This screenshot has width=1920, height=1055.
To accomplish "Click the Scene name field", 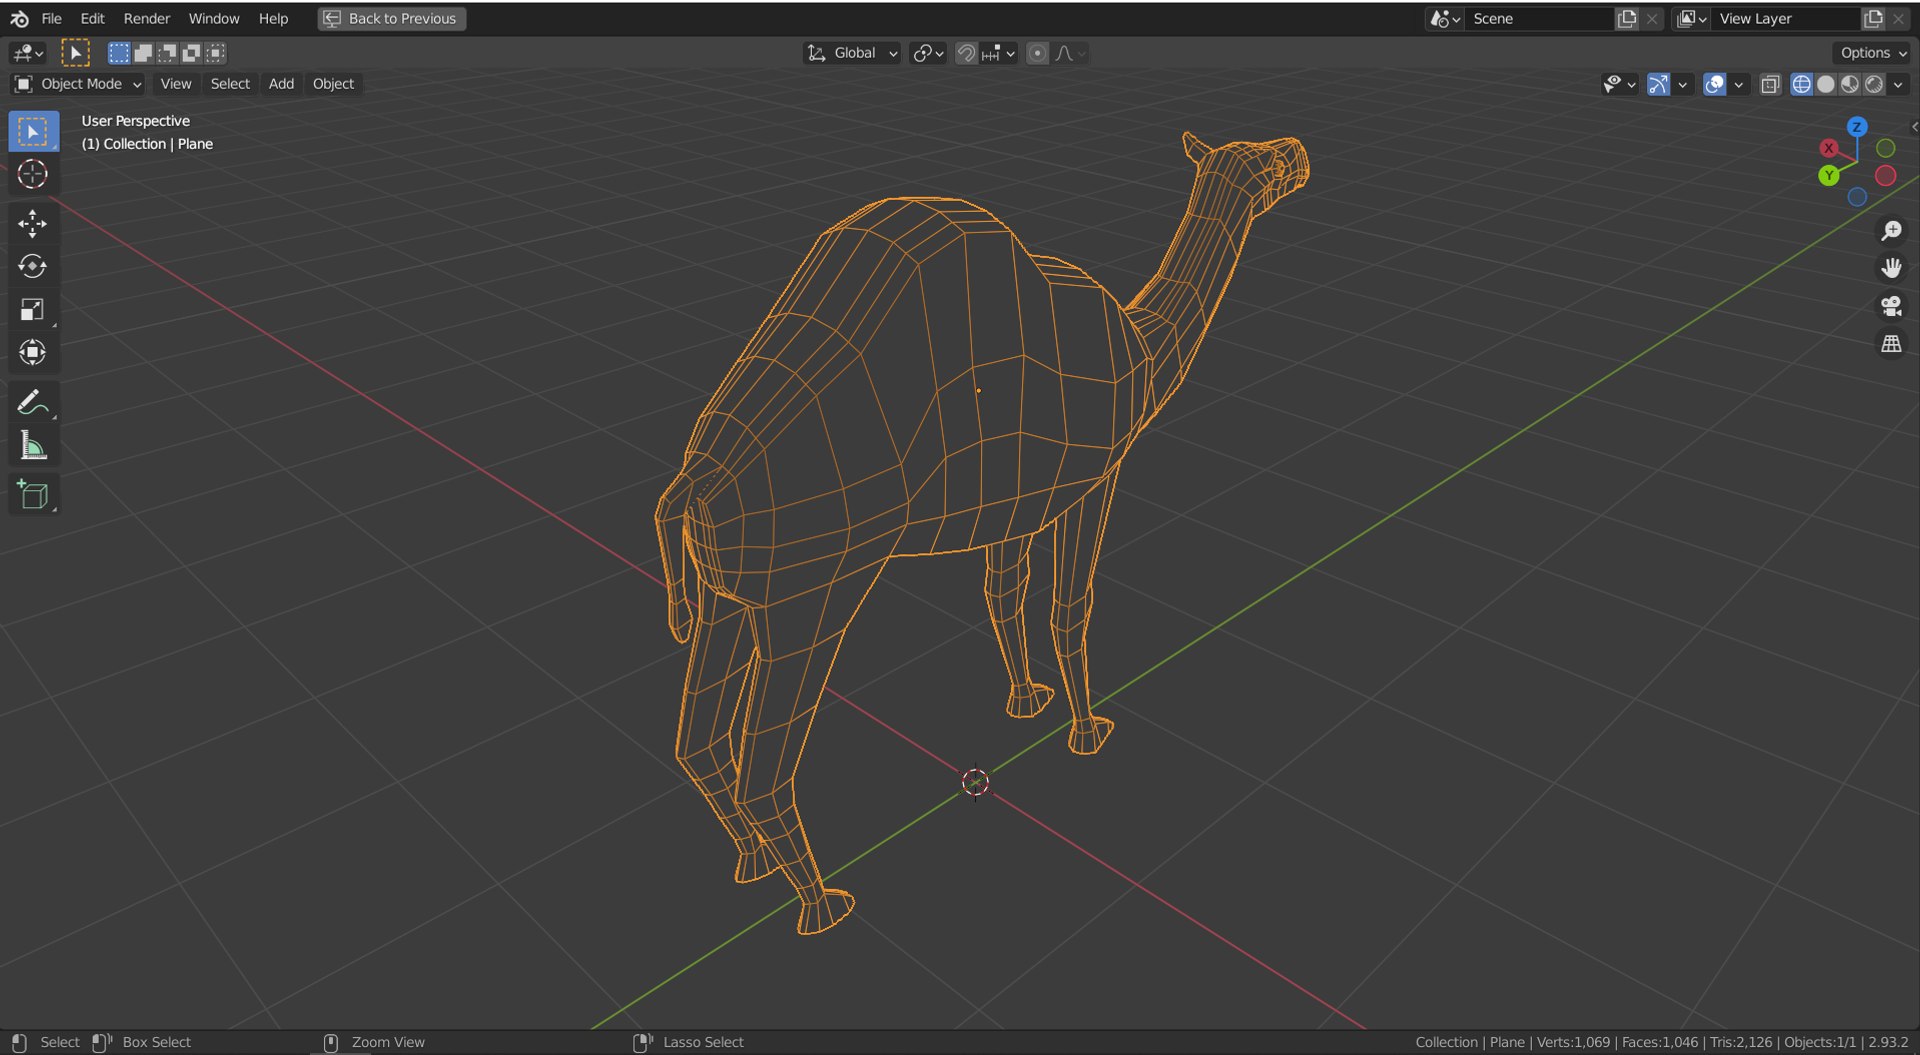I will [x=1540, y=18].
